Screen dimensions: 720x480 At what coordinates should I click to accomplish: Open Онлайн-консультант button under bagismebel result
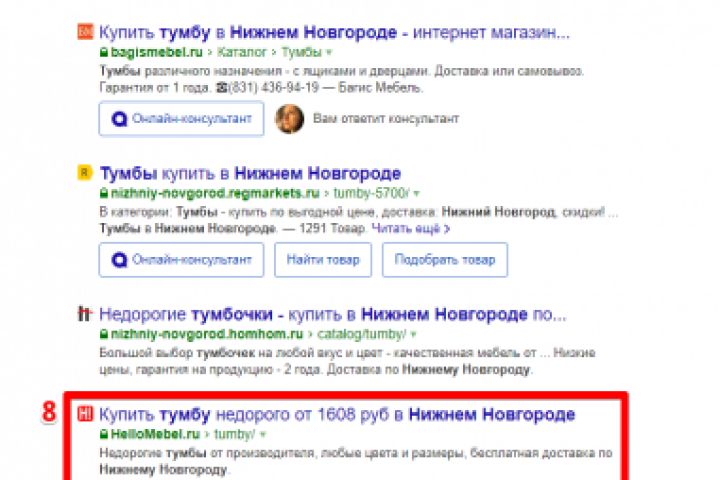click(181, 119)
